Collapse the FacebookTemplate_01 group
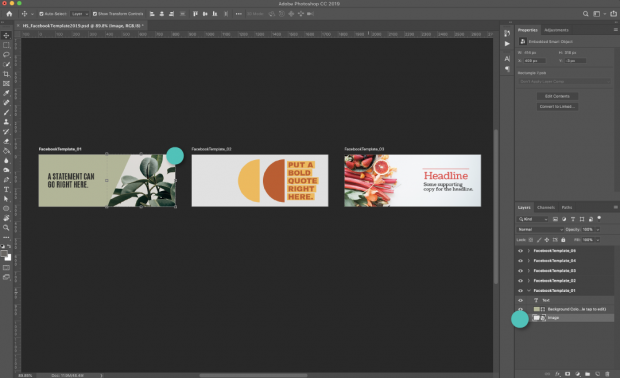 [x=529, y=290]
